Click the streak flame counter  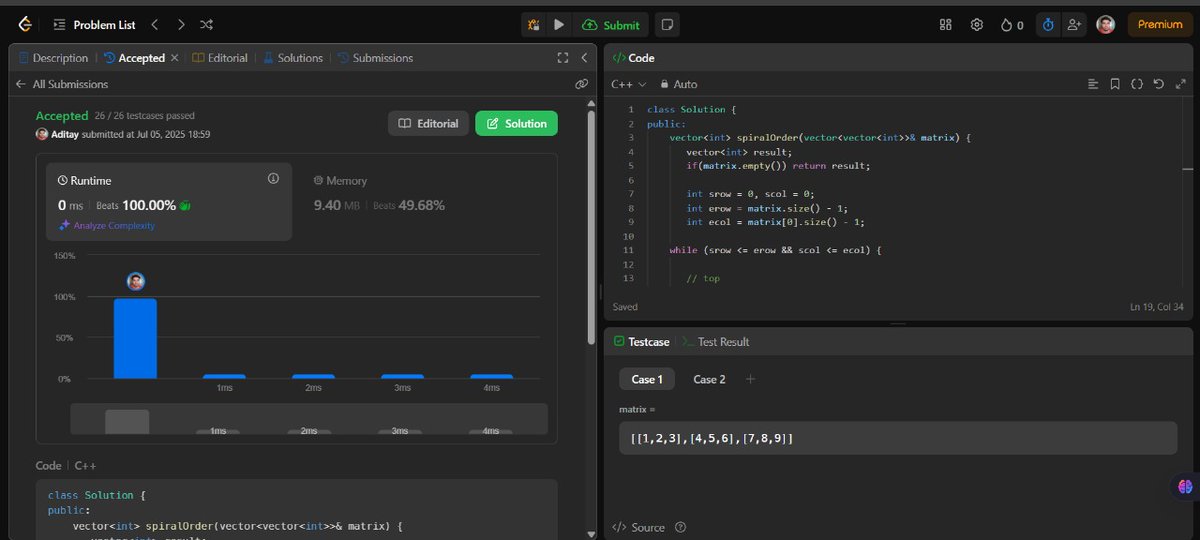coord(1012,25)
